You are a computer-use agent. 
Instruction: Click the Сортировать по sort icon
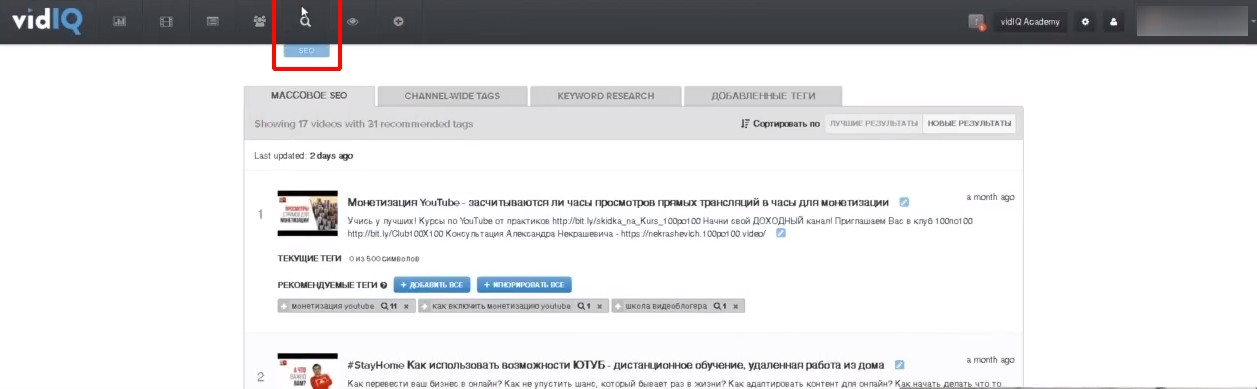point(745,124)
